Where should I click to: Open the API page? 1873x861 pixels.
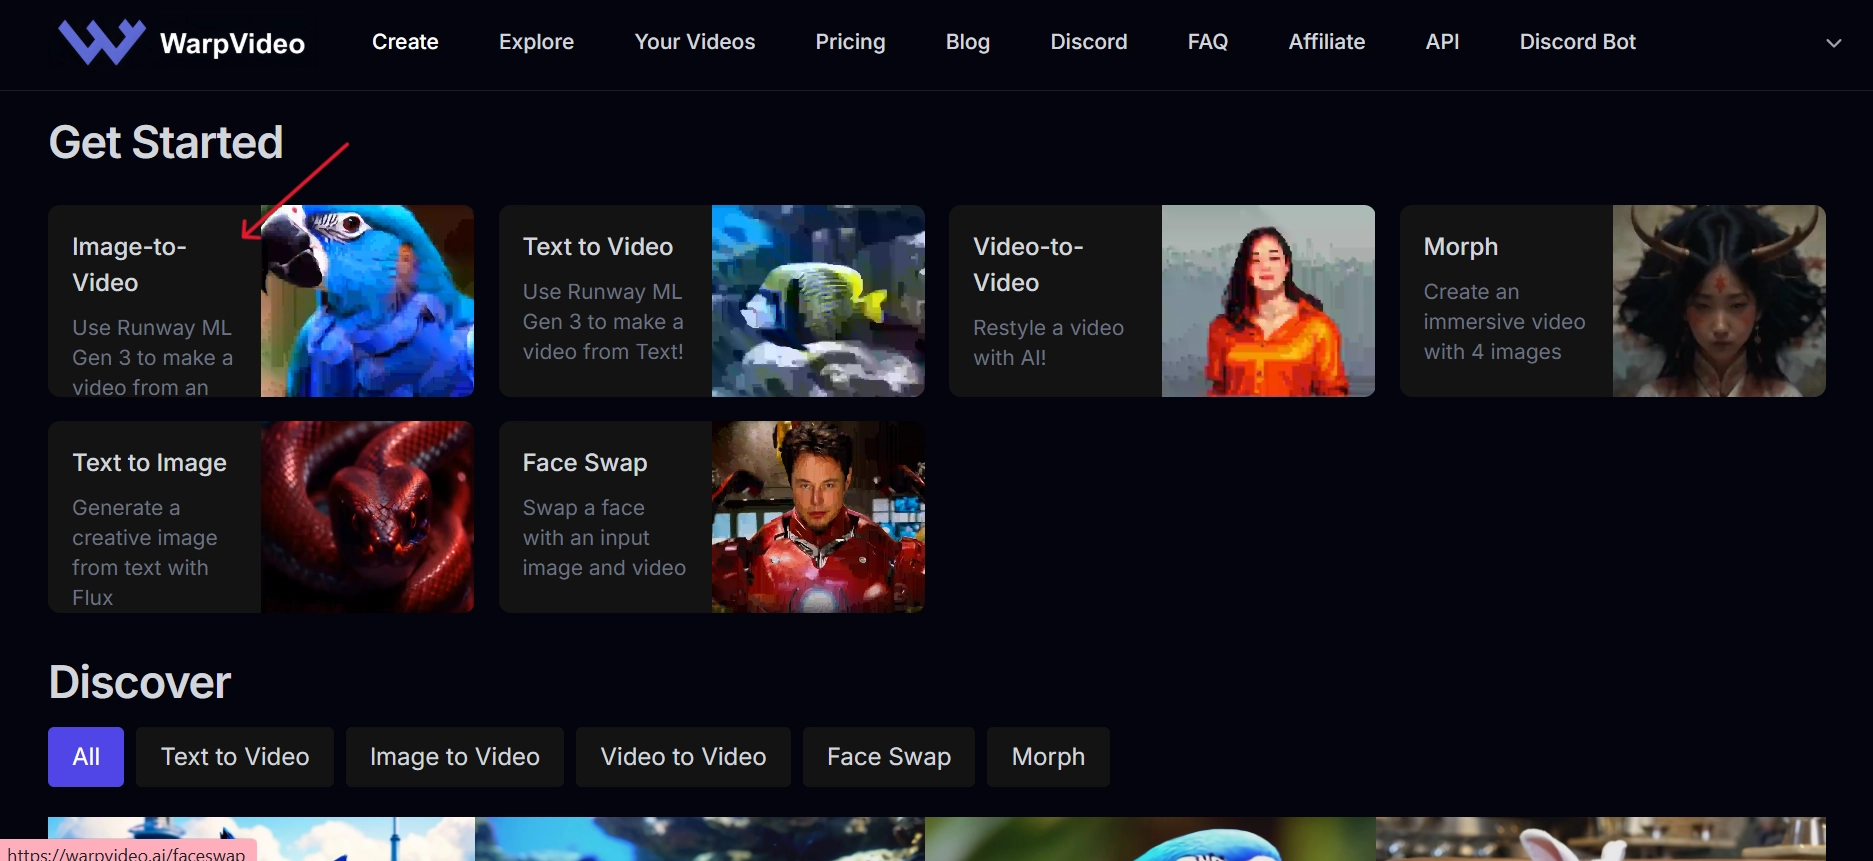click(1442, 42)
